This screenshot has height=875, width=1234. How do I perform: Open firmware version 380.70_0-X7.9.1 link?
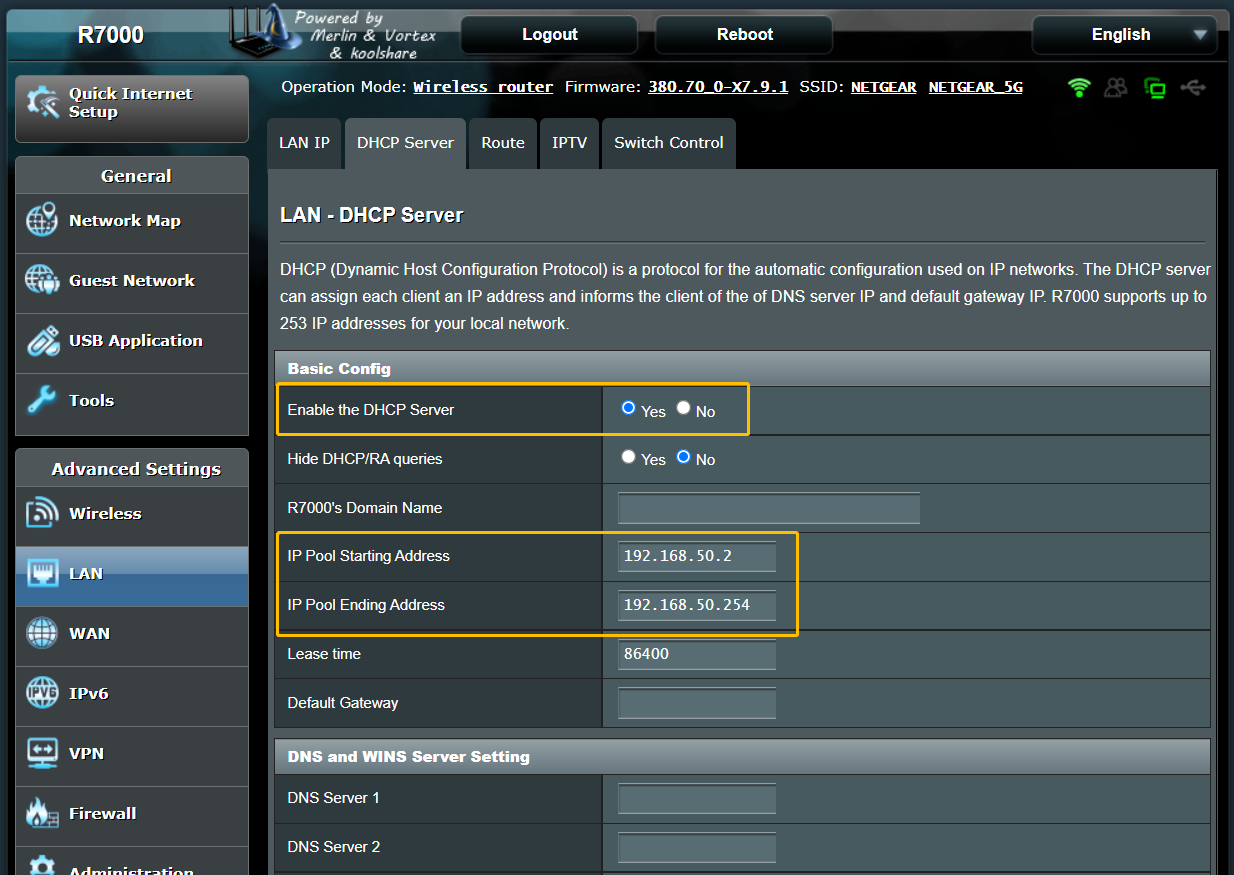(717, 87)
